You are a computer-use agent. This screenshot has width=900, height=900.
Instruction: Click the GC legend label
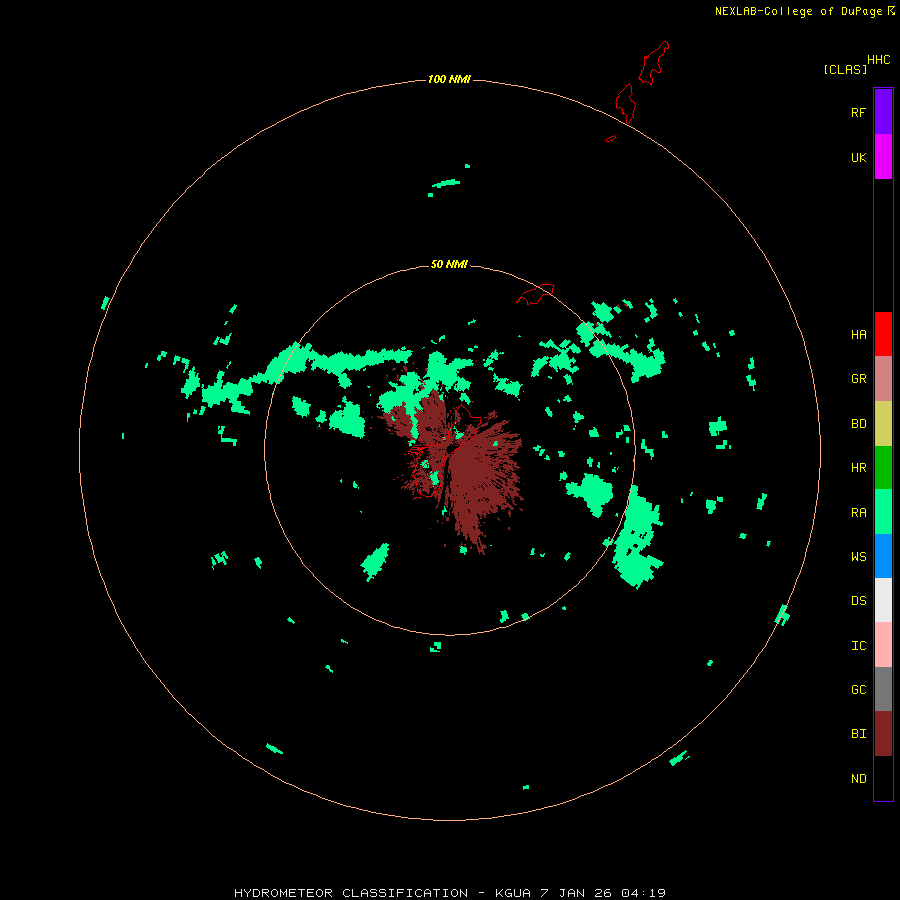coord(859,690)
